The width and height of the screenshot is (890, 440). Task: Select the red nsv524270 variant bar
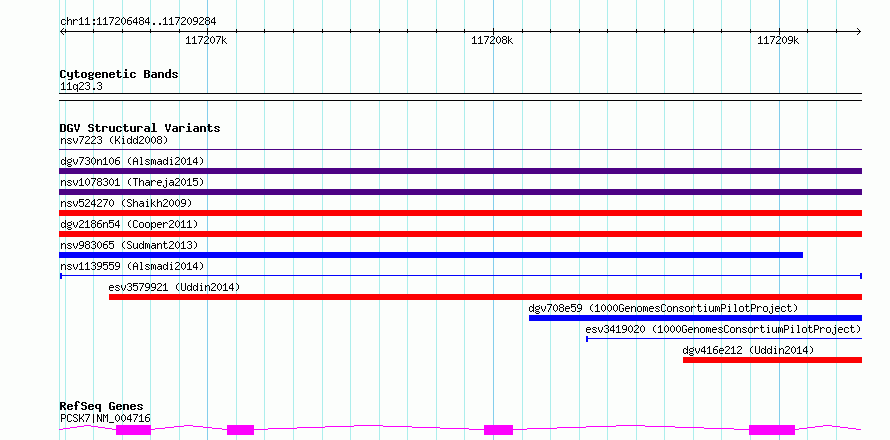460,213
